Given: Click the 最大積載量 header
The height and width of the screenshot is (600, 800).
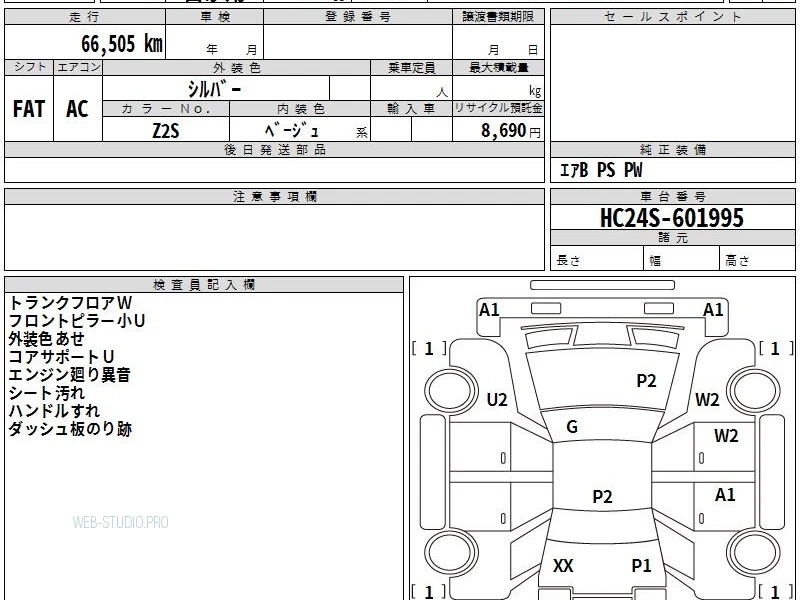Looking at the screenshot, I should click(498, 67).
